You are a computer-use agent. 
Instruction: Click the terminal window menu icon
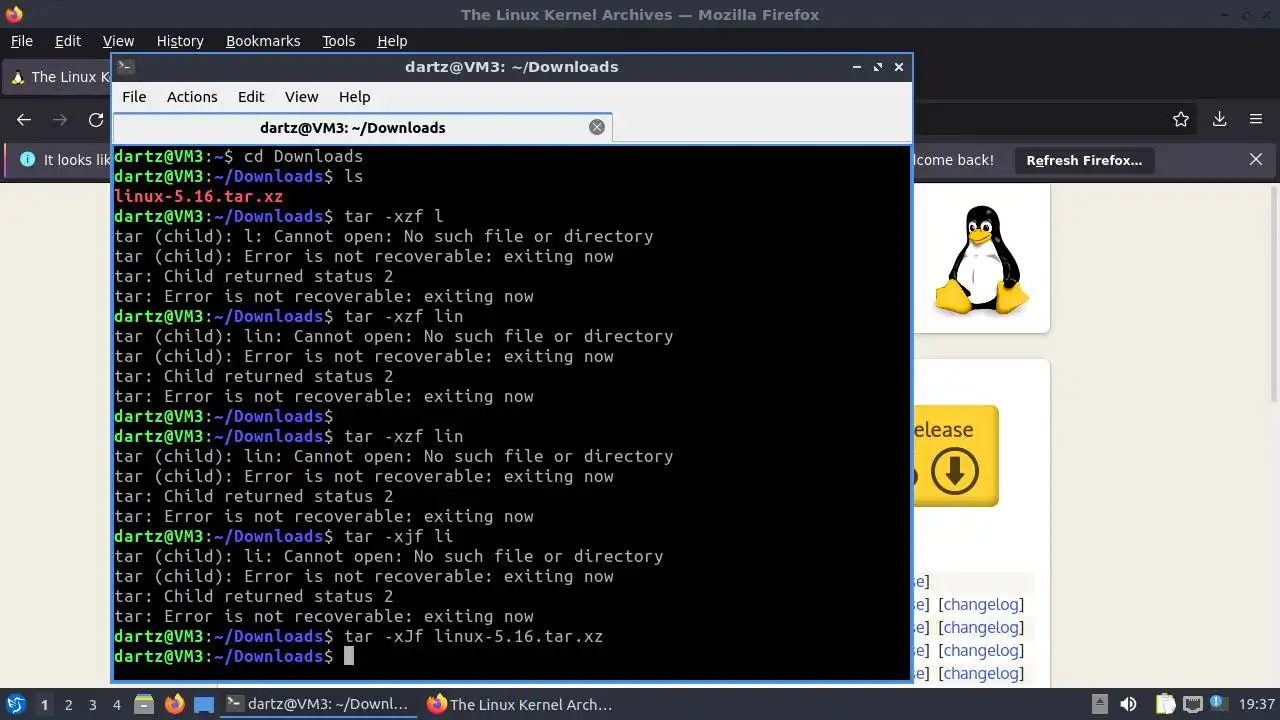pyautogui.click(x=125, y=67)
